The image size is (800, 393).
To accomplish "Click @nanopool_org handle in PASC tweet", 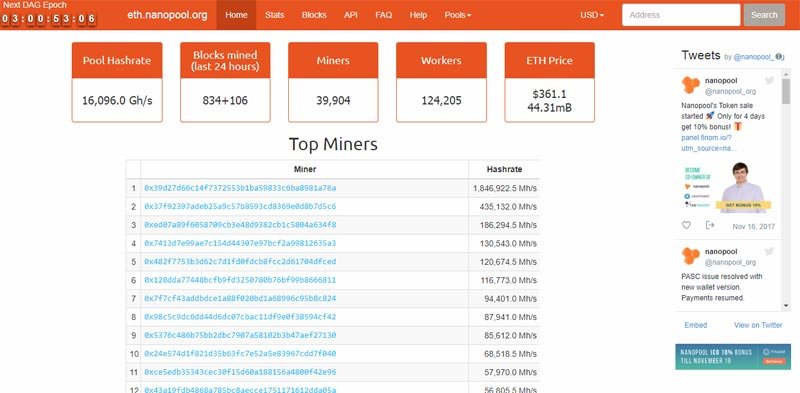I will pyautogui.click(x=730, y=262).
